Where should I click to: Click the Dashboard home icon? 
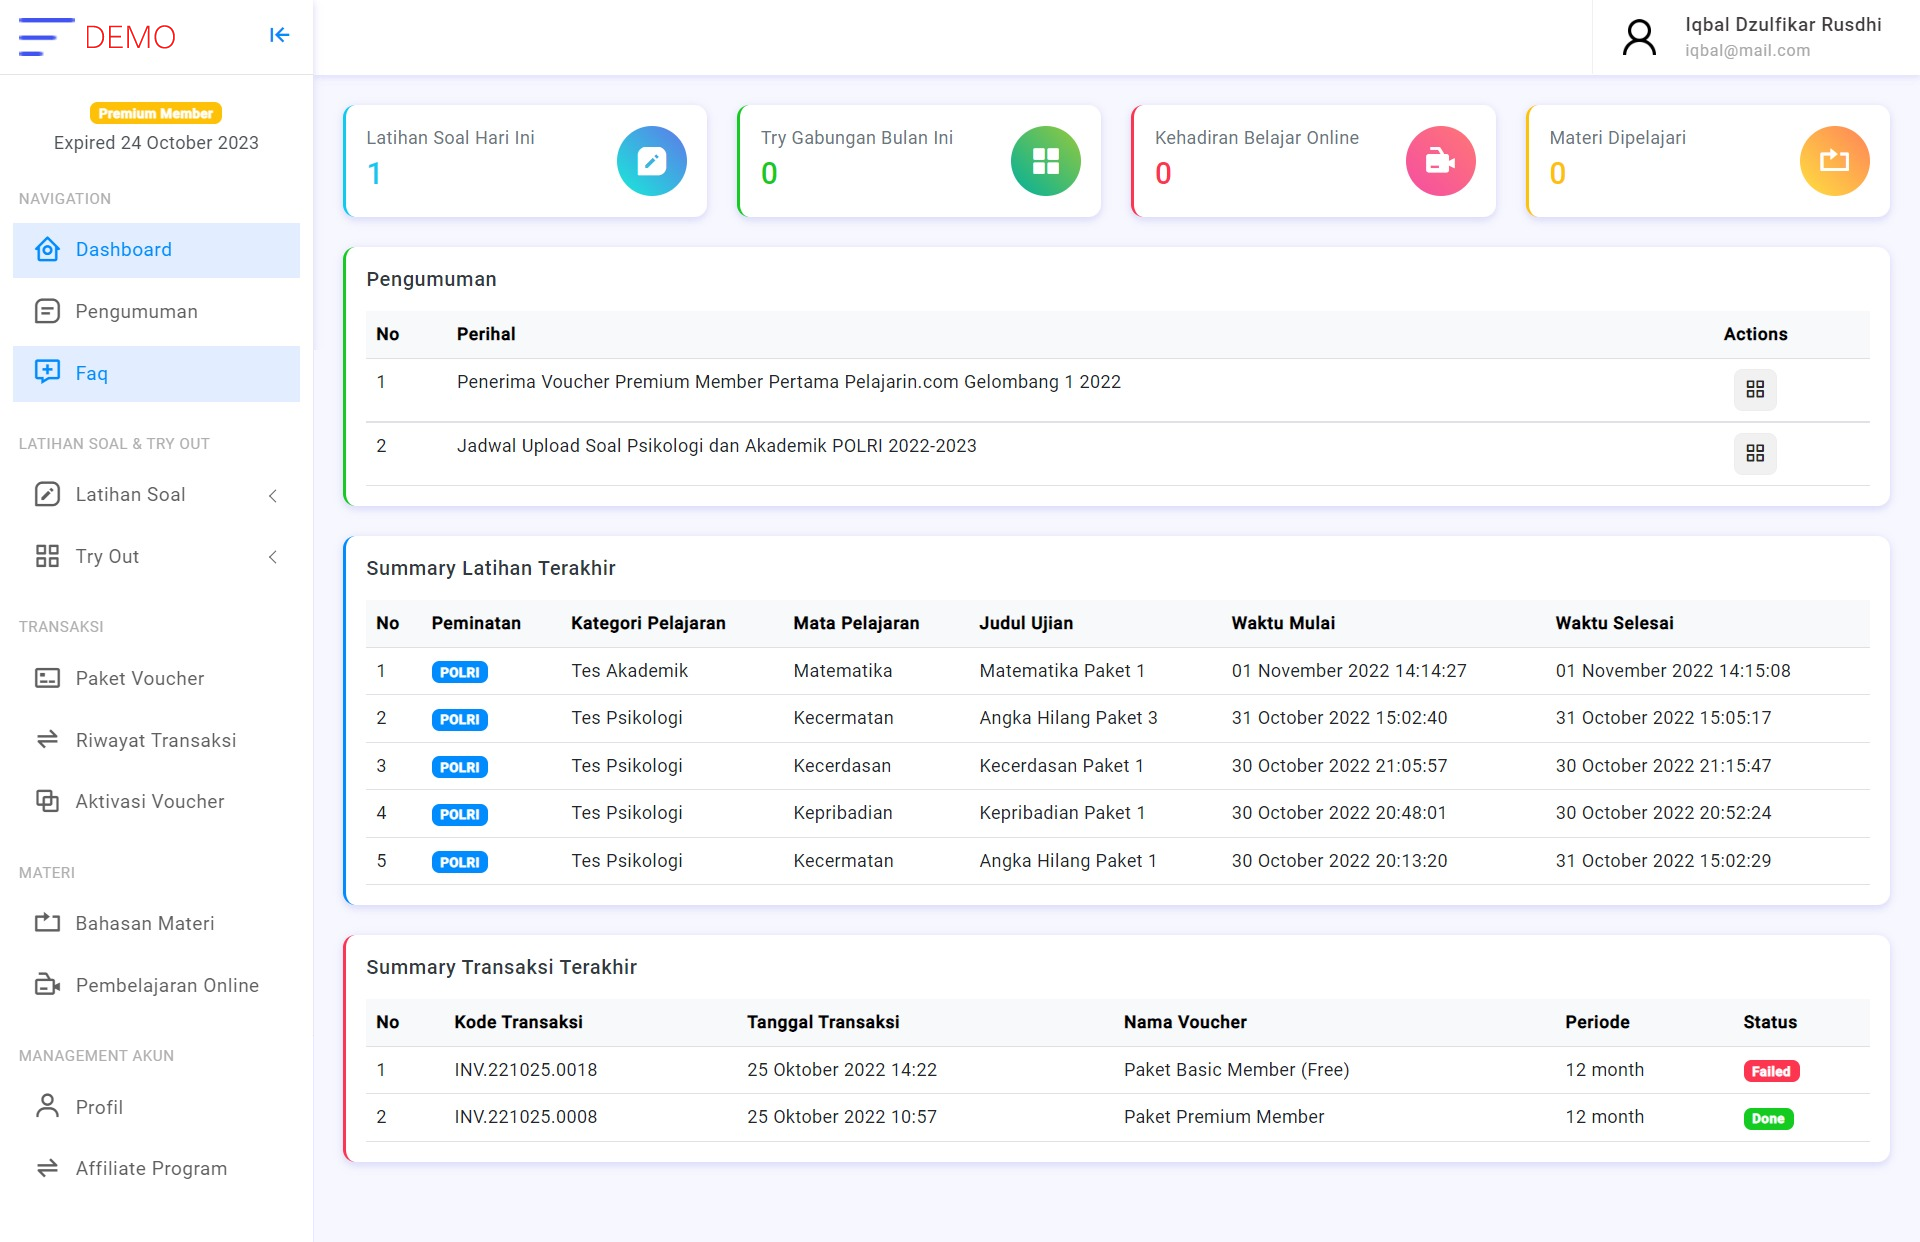click(47, 249)
